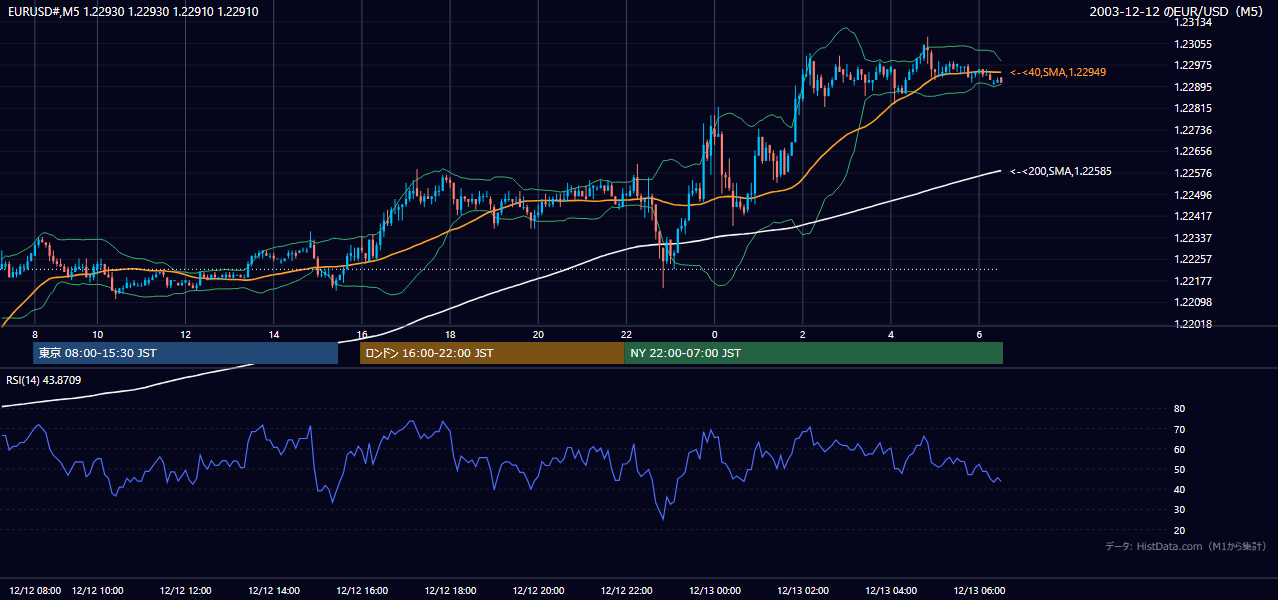This screenshot has width=1278, height=600.
Task: Click the 12/13 02:00 date label
Action: [x=802, y=590]
